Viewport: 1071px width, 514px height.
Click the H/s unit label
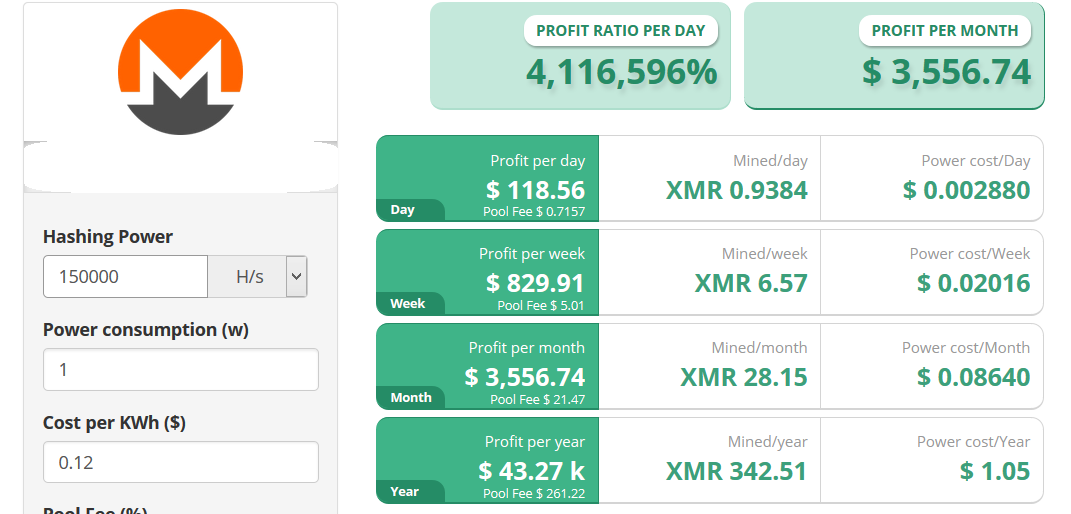pyautogui.click(x=250, y=276)
